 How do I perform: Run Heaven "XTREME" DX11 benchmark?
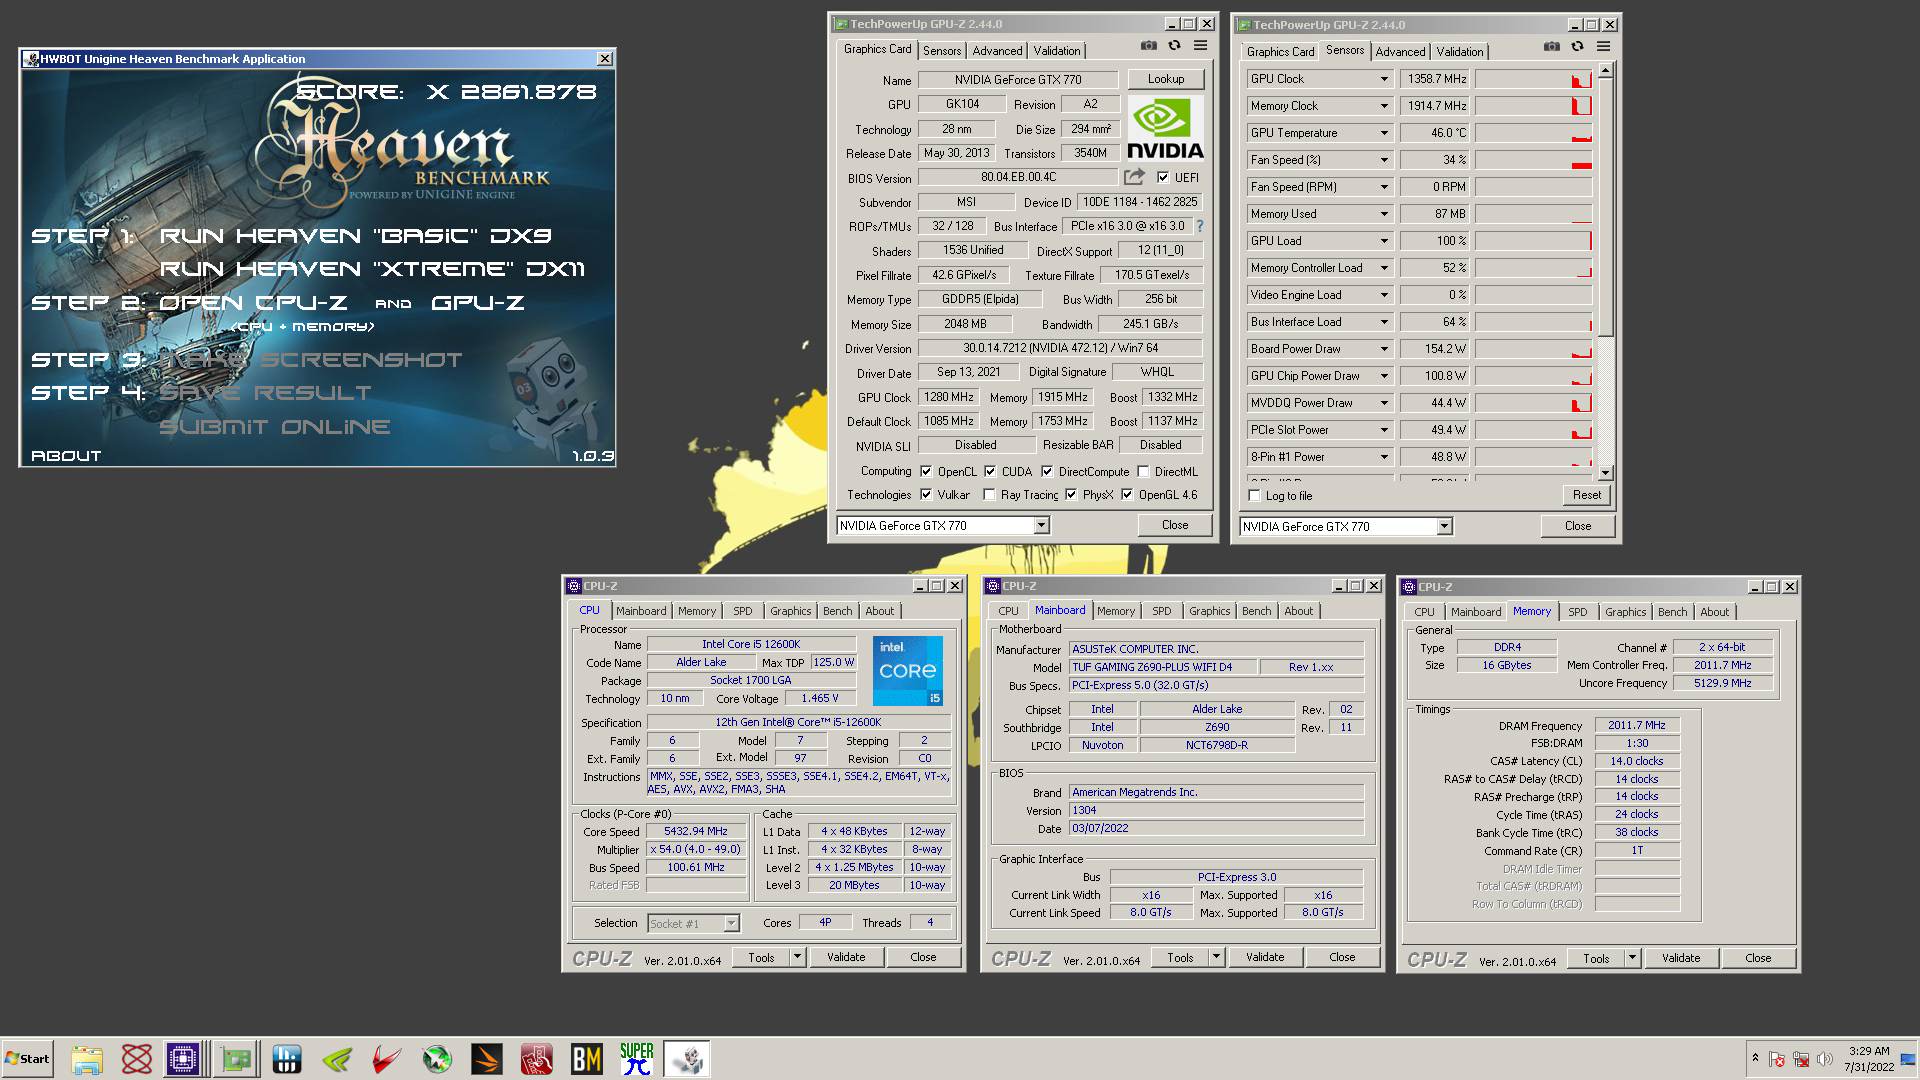pos(372,269)
